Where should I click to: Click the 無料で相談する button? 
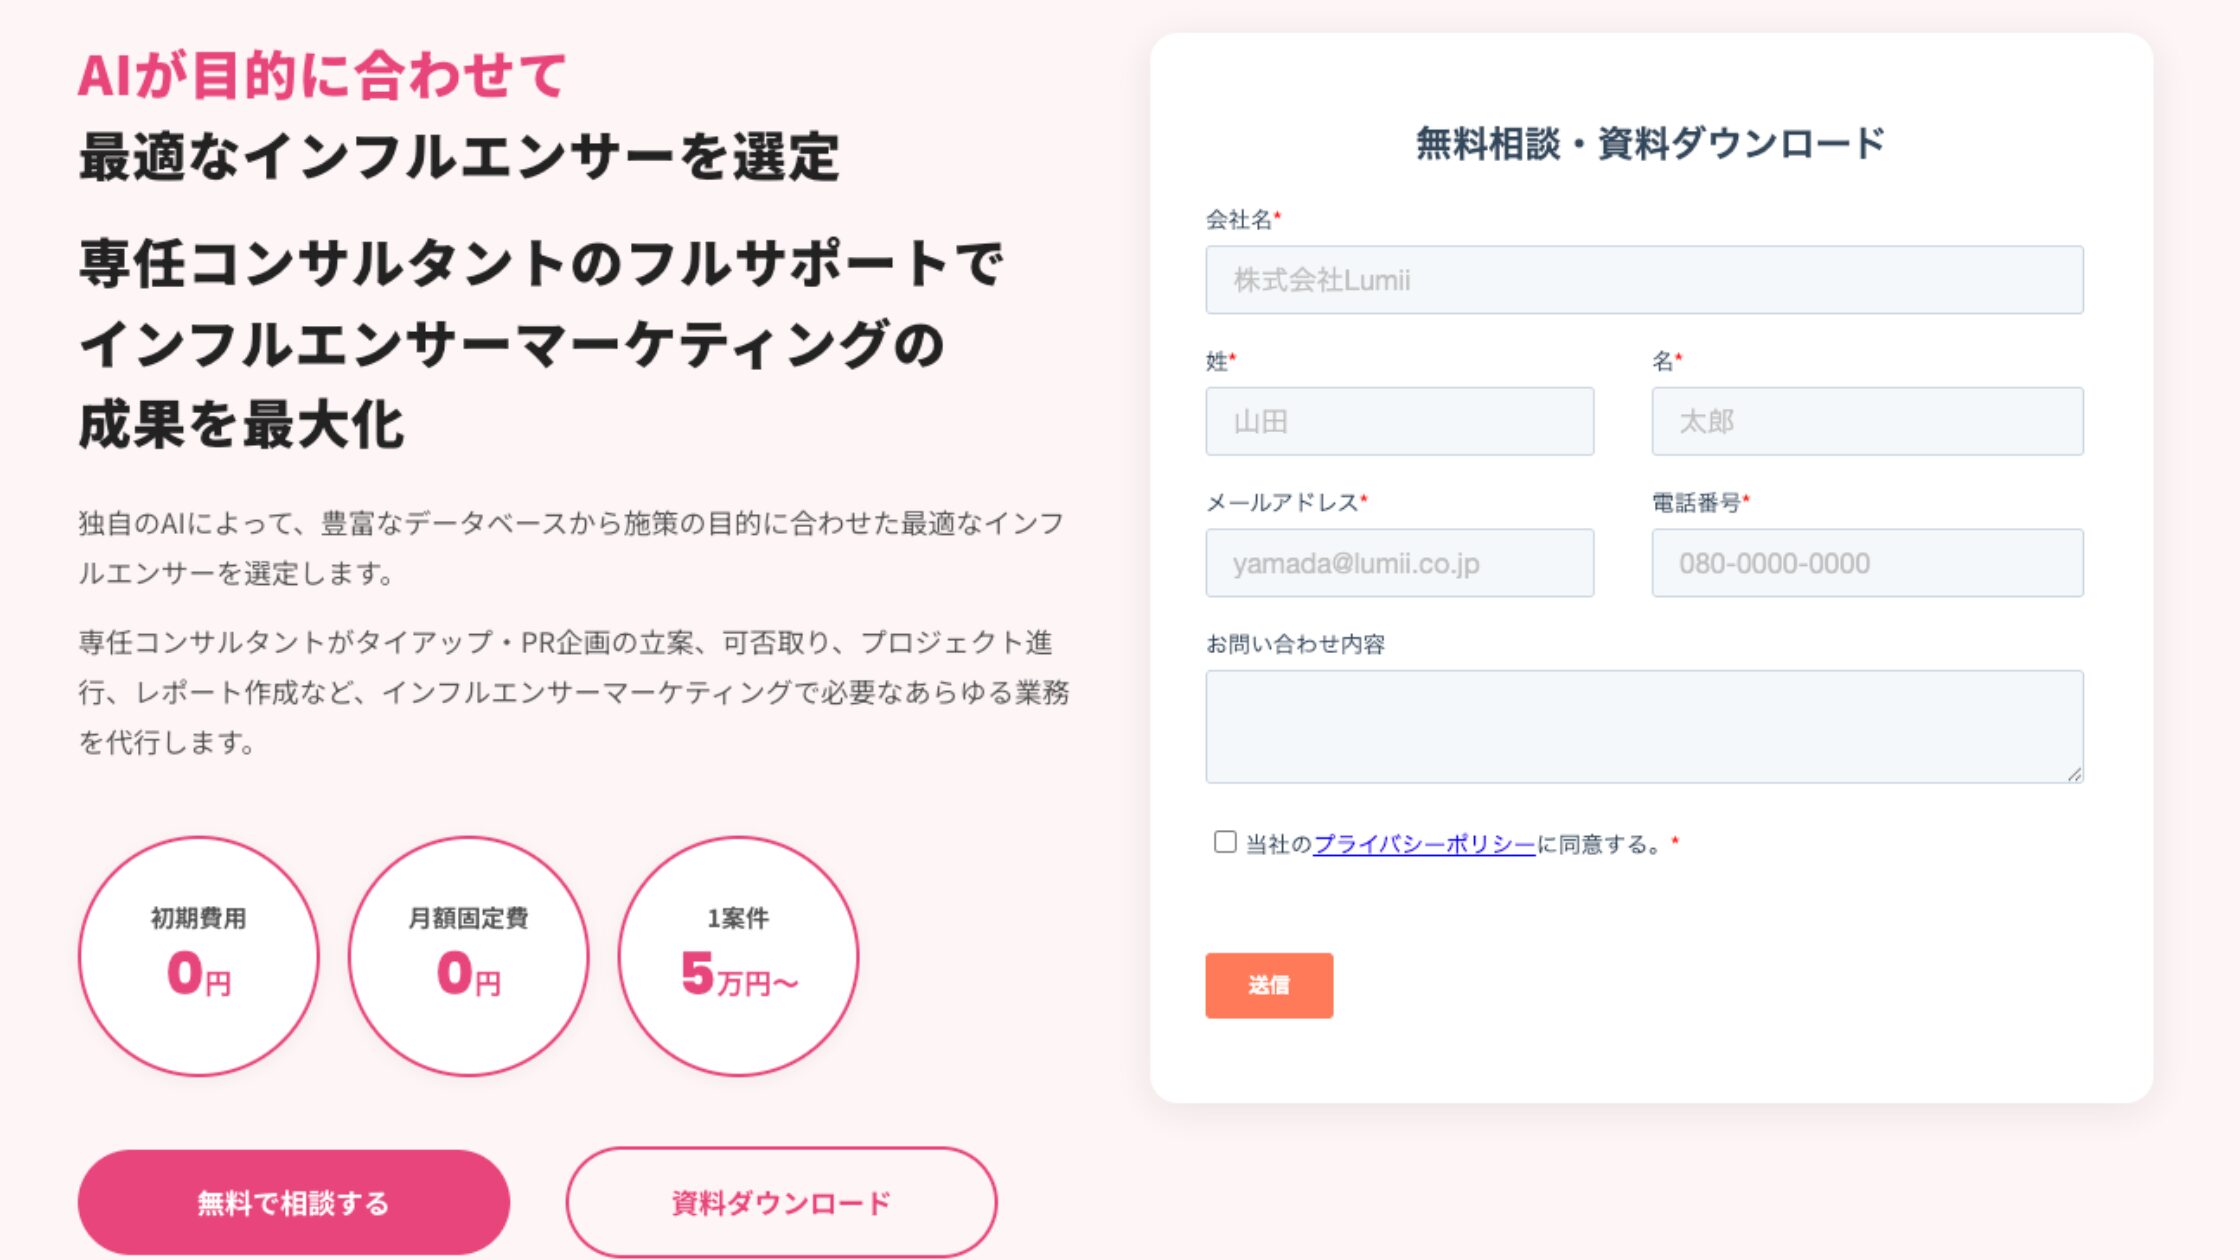pyautogui.click(x=294, y=1203)
